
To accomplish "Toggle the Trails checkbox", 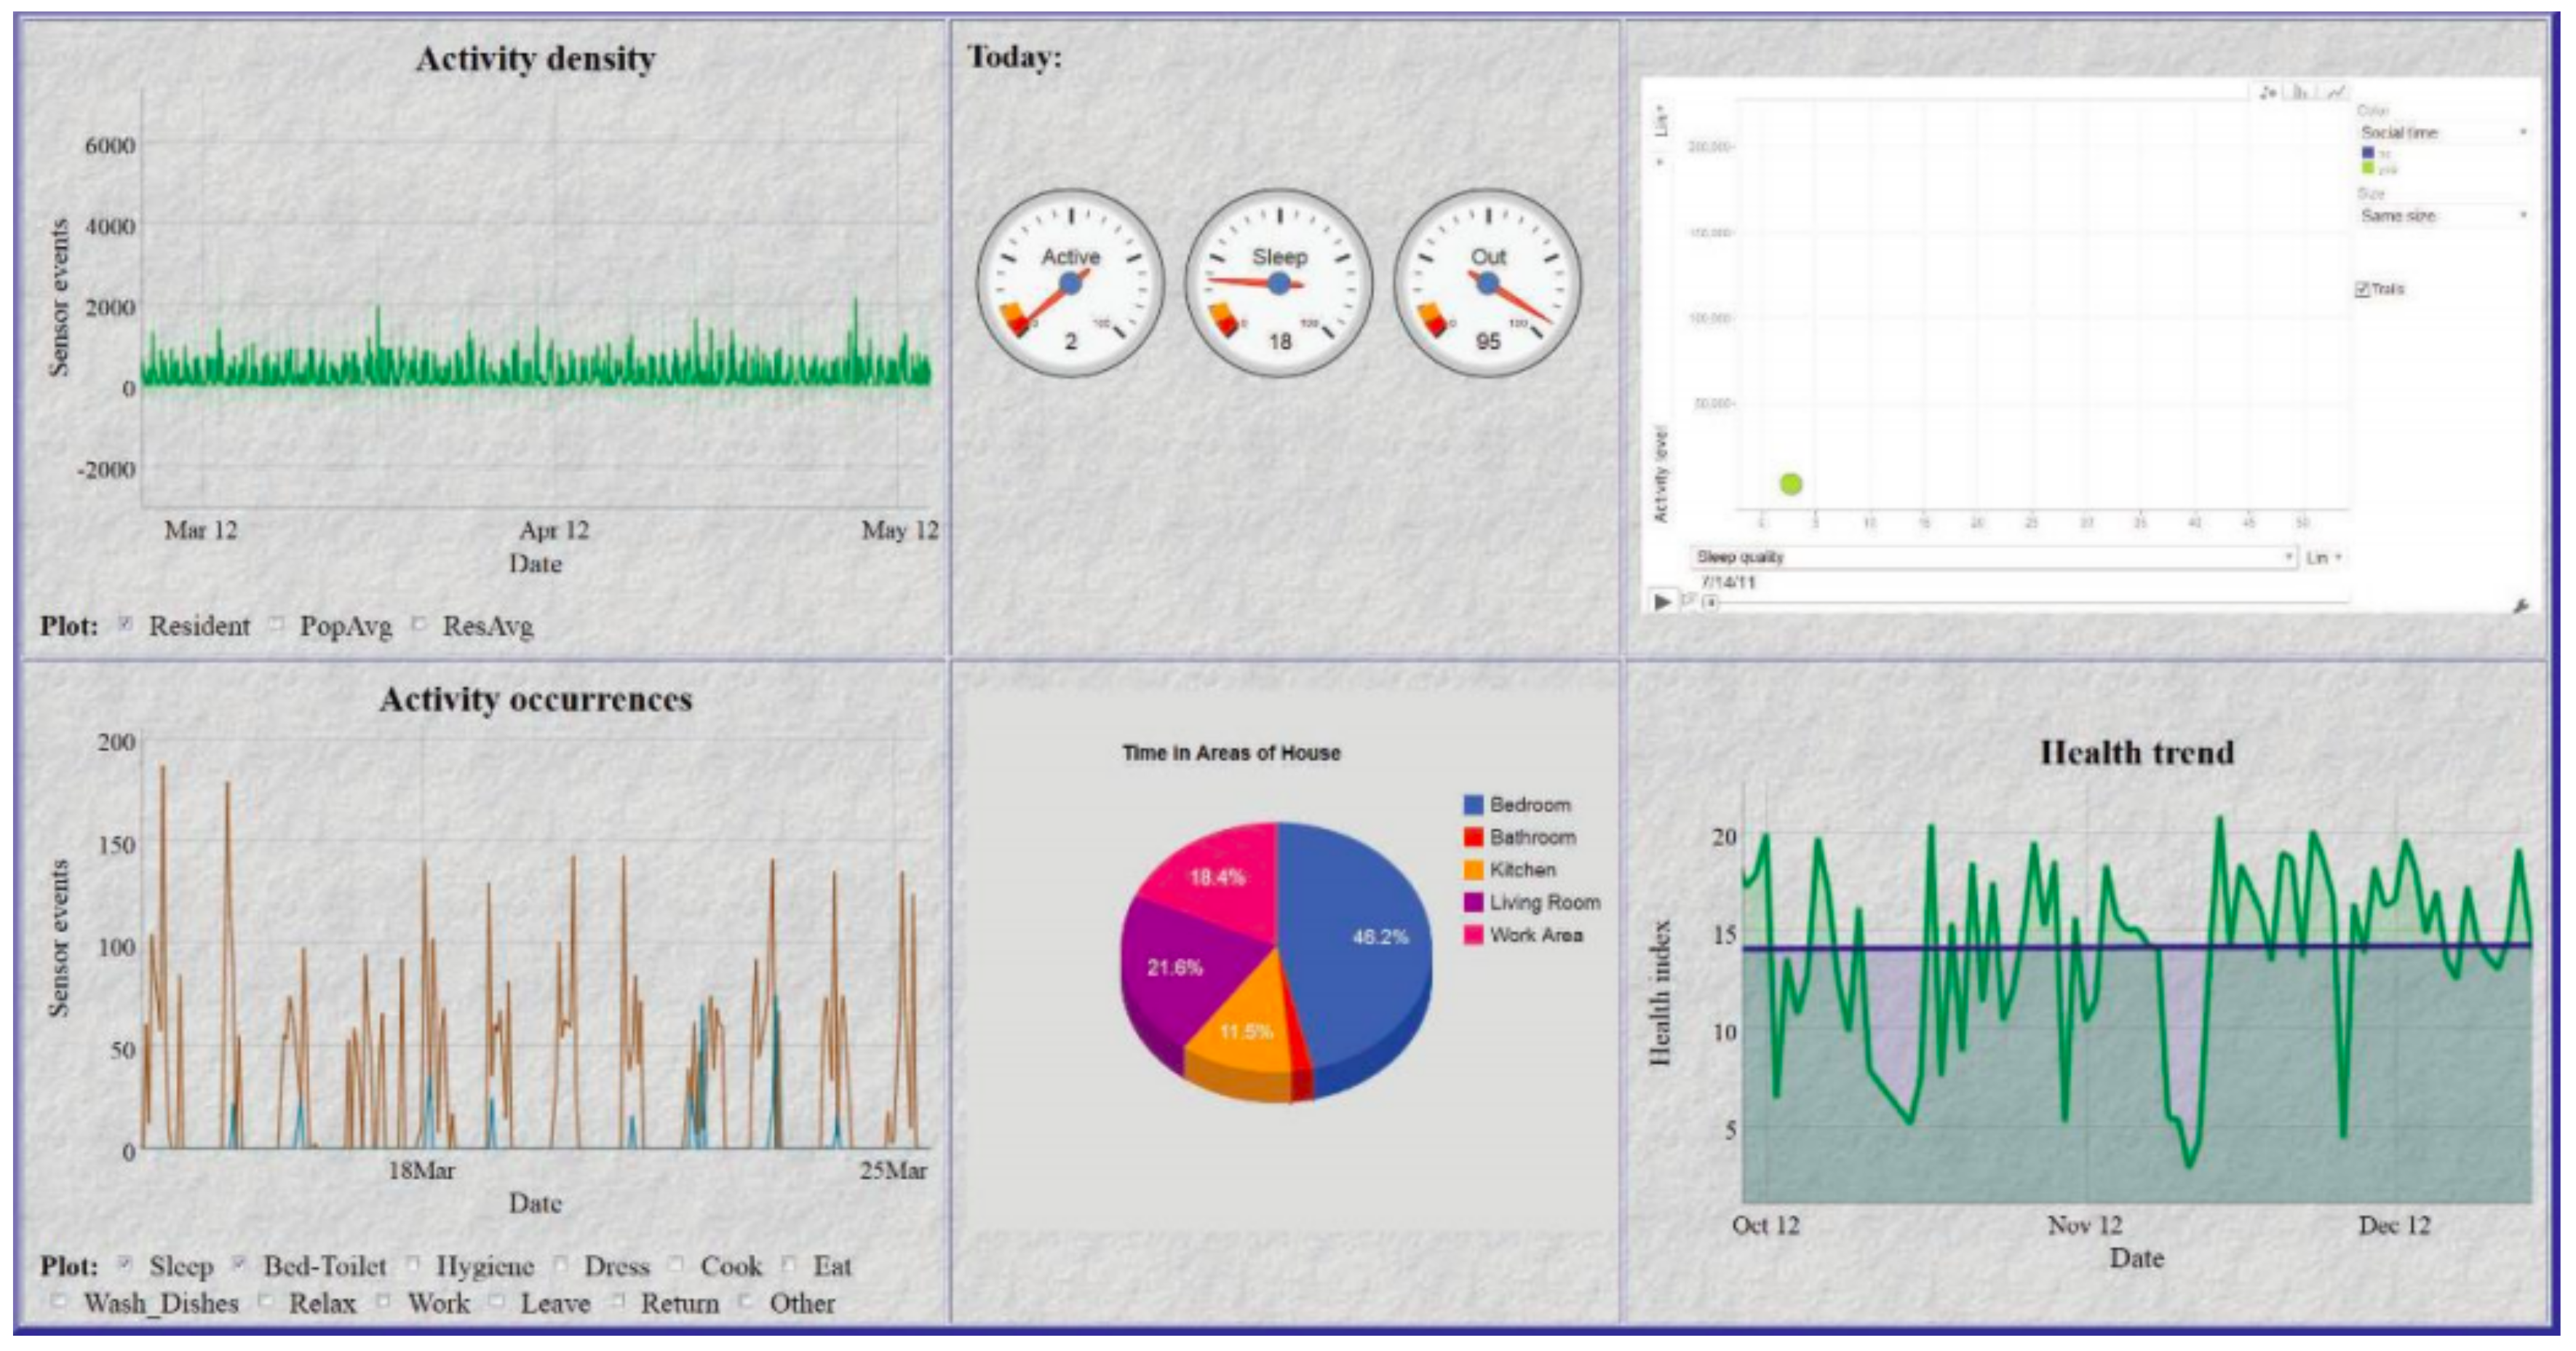I will pyautogui.click(x=2362, y=289).
